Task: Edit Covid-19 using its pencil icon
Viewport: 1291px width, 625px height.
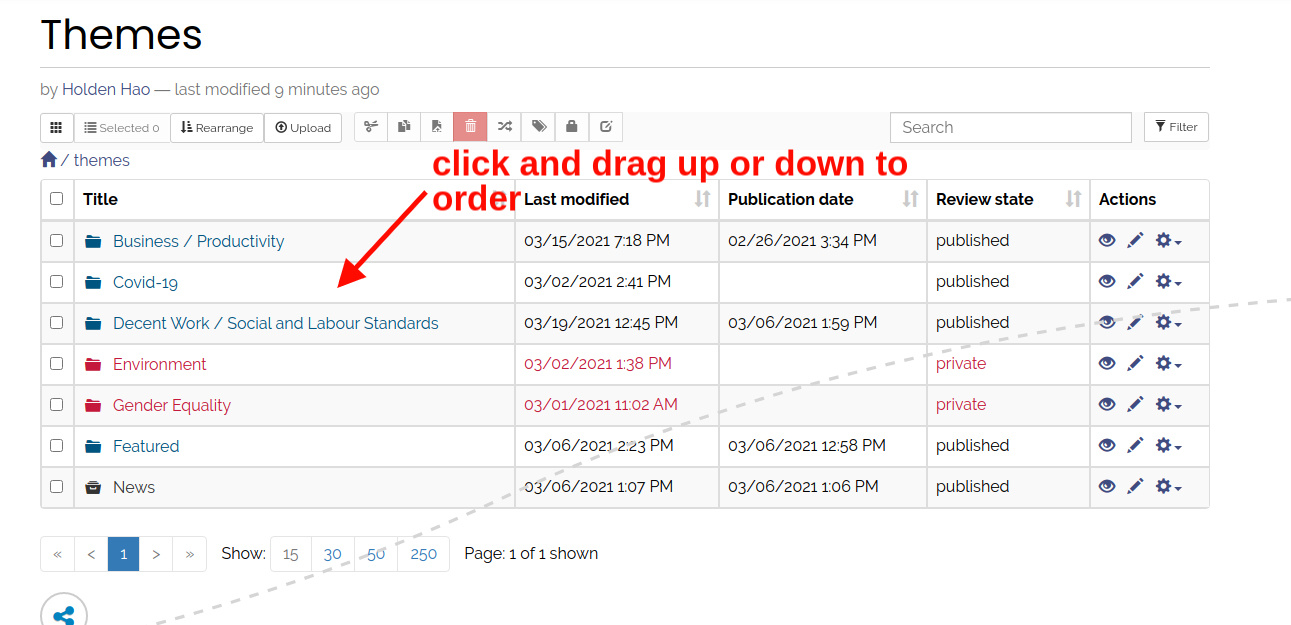Action: point(1135,282)
